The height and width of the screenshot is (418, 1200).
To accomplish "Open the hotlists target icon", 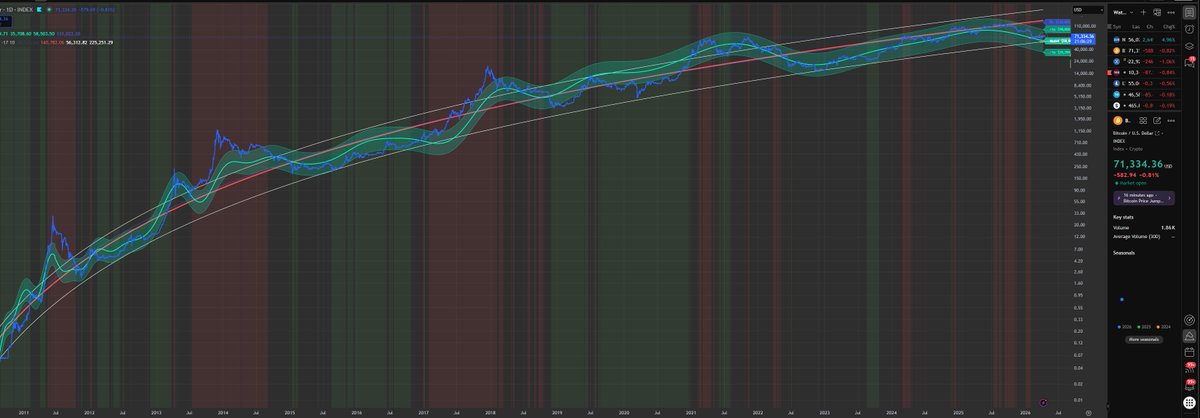I will (1189, 320).
